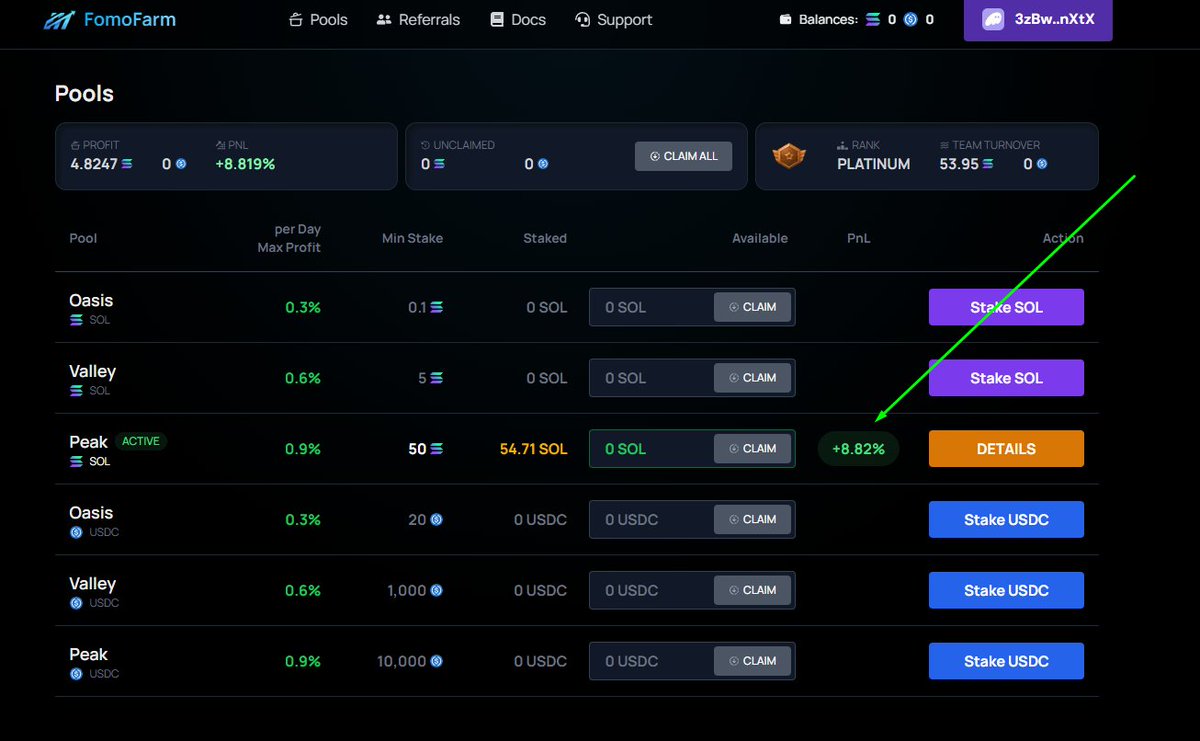1200x741 pixels.
Task: Click SOL icon beside min stake 5
Action: (437, 378)
